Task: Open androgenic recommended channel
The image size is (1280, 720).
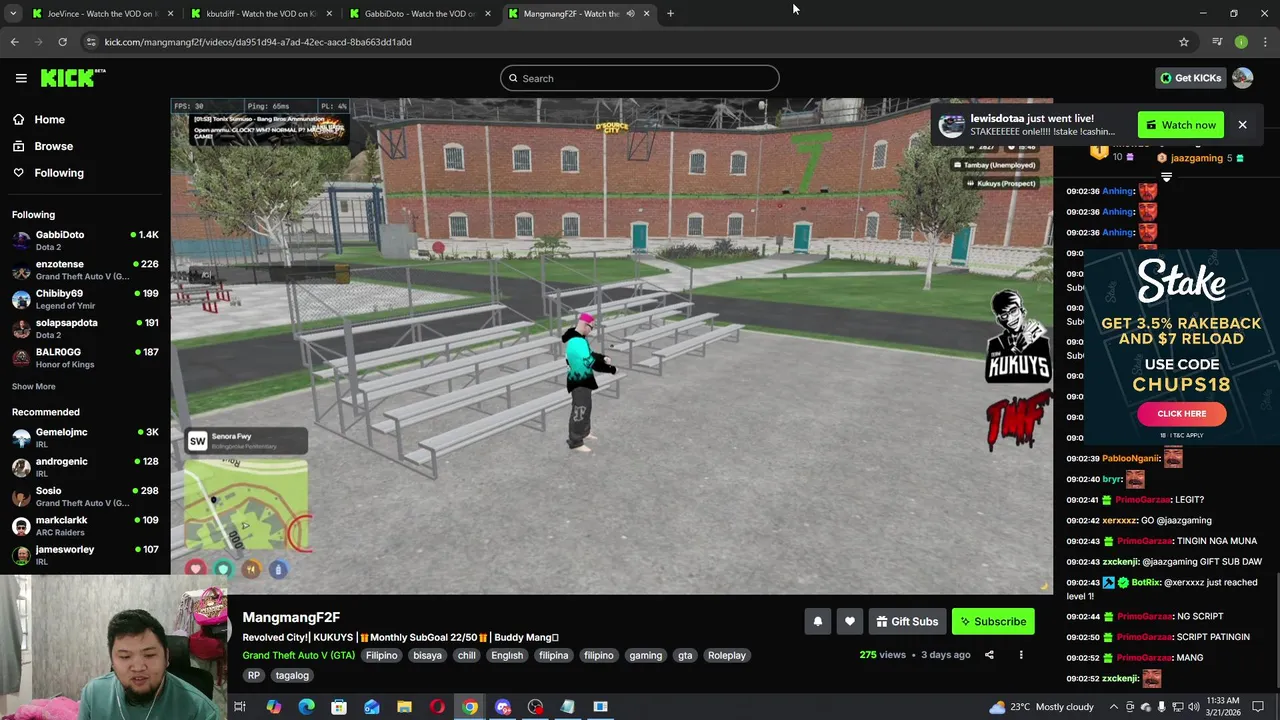Action: [85, 467]
